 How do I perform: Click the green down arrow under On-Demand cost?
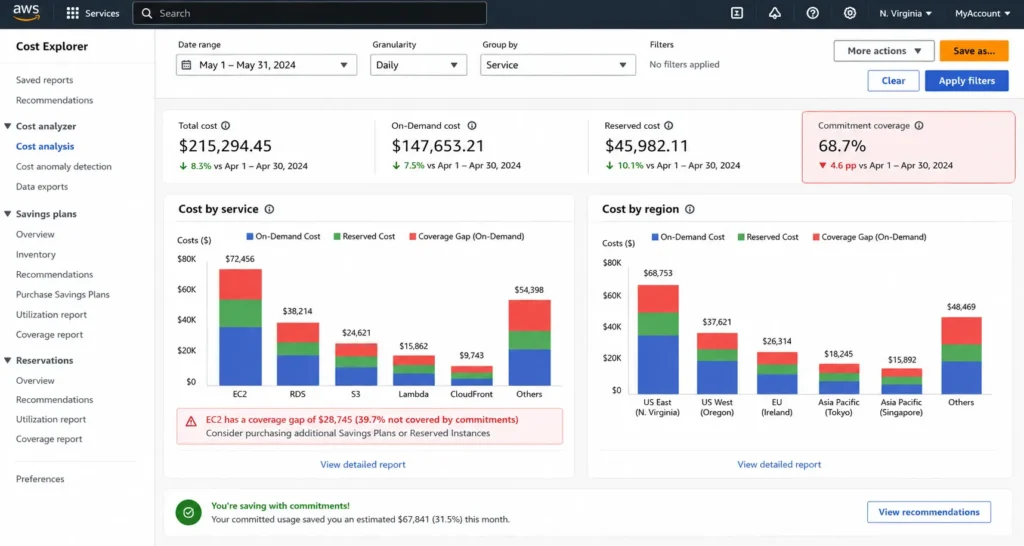(396, 166)
